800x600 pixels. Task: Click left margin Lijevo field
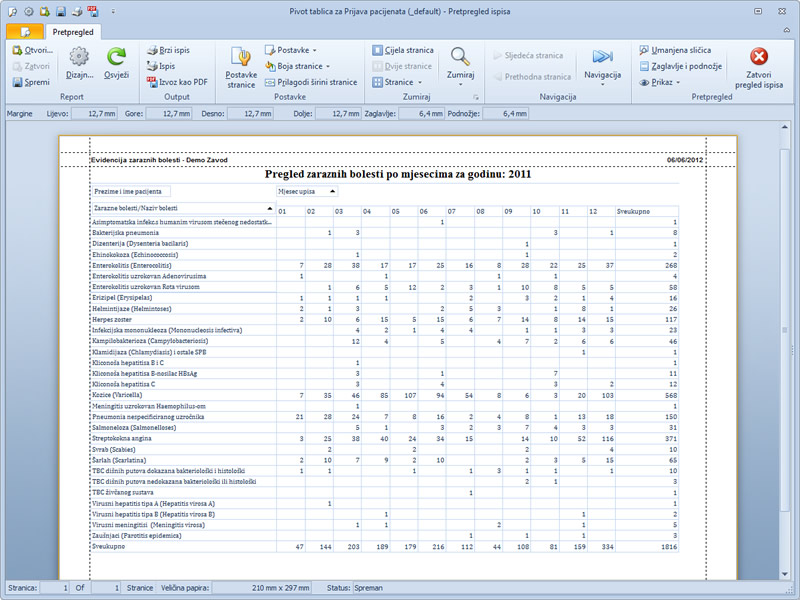coord(94,114)
